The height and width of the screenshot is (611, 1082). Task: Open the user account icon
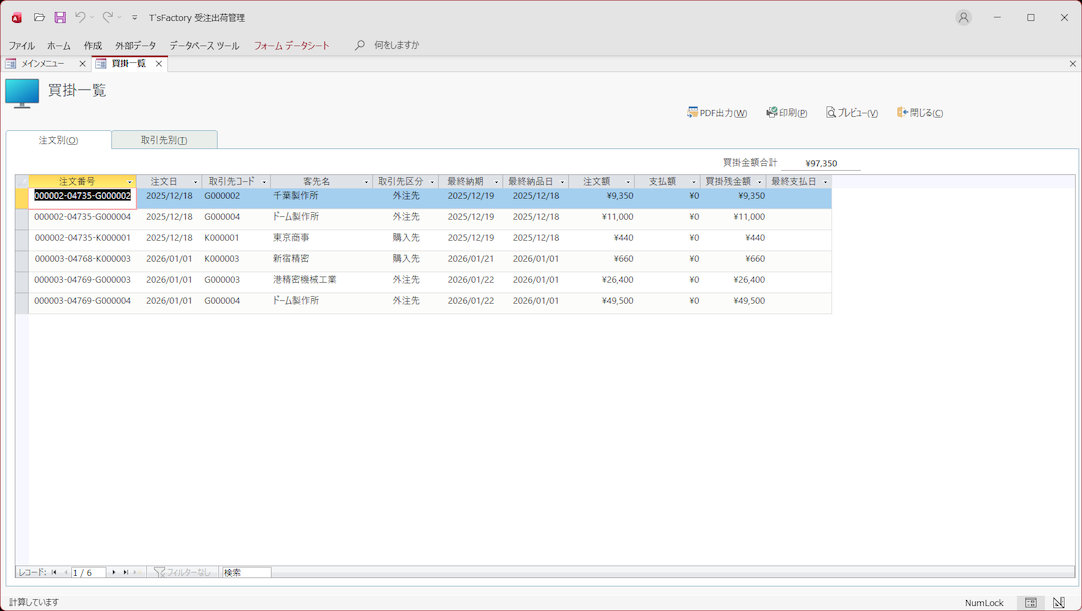coord(963,17)
